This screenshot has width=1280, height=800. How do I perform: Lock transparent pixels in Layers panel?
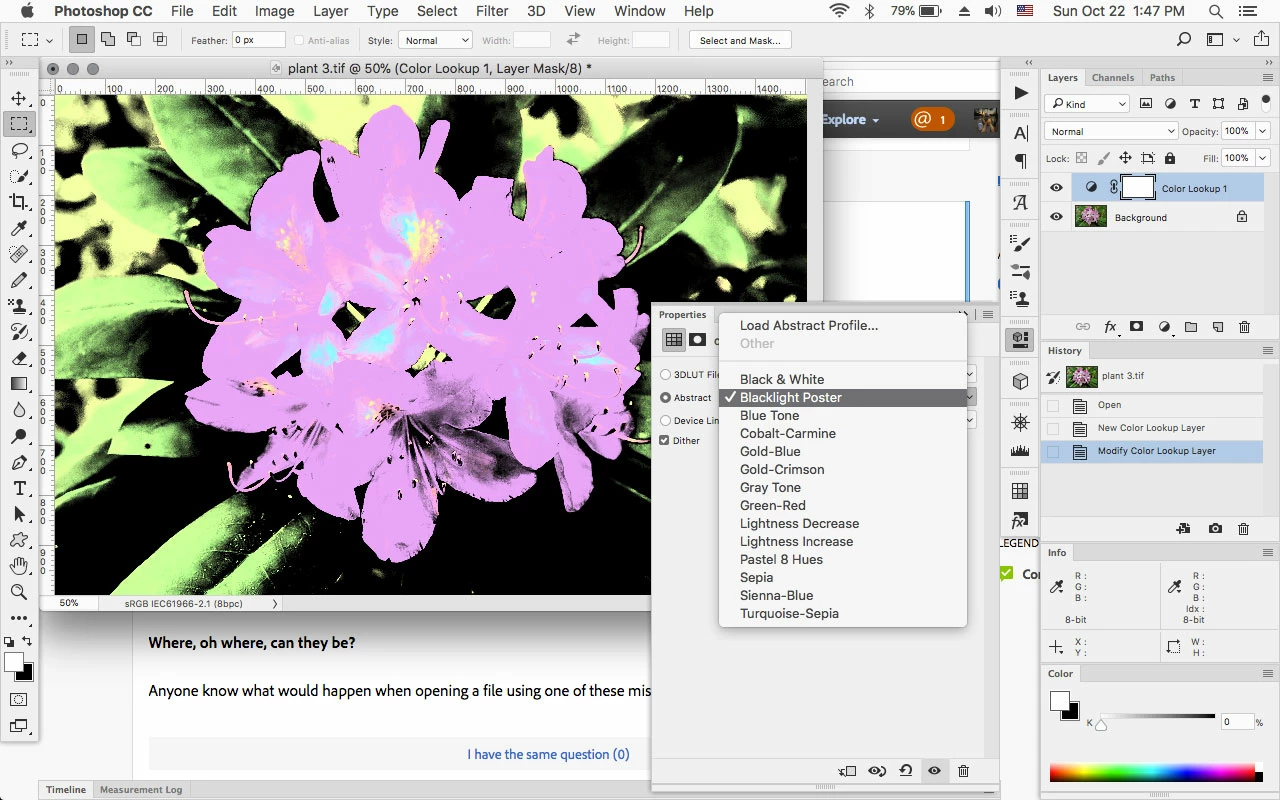click(x=1081, y=158)
